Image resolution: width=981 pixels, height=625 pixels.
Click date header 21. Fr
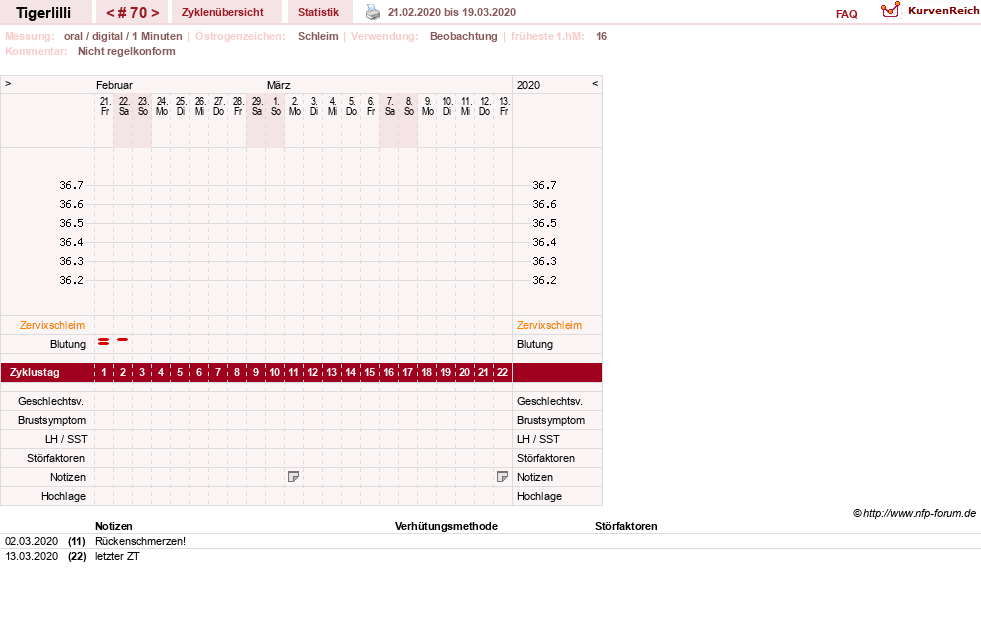pyautogui.click(x=104, y=106)
